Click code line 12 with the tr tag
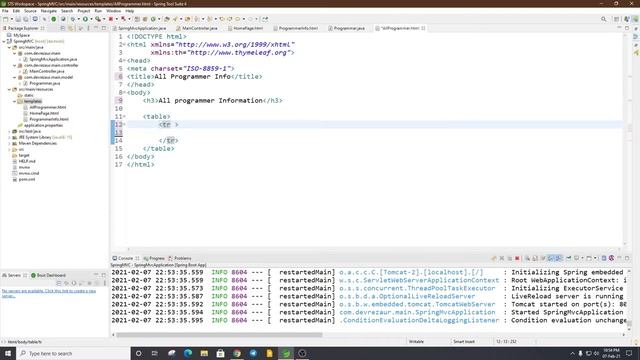This screenshot has width=640, height=360. pos(375,124)
